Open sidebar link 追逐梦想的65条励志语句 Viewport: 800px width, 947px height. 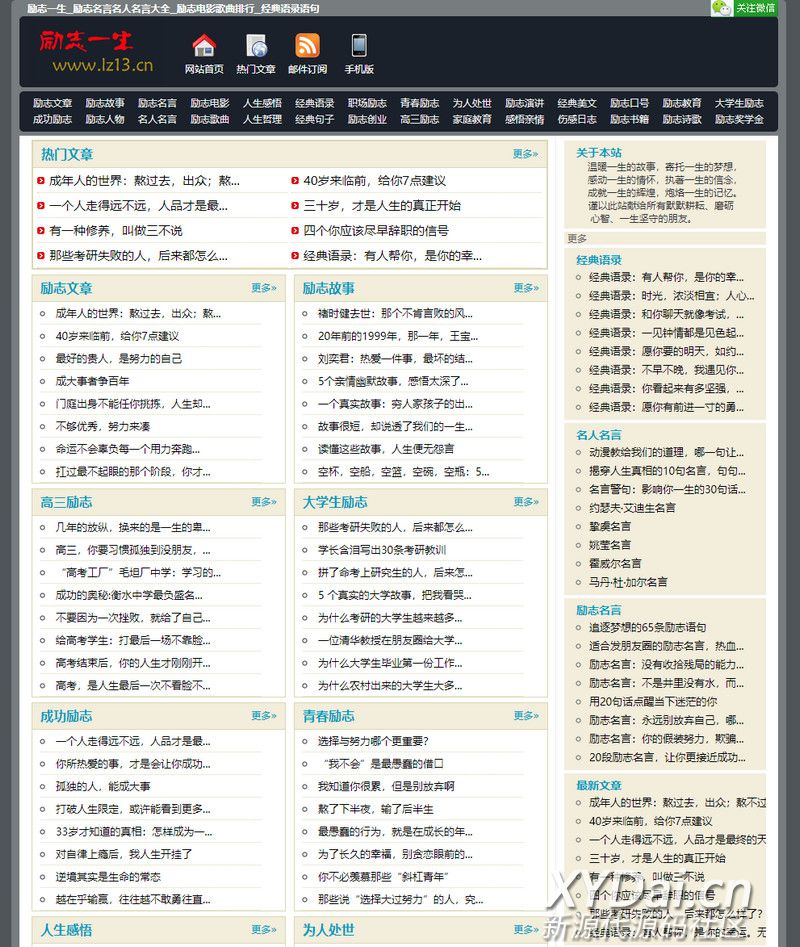648,628
